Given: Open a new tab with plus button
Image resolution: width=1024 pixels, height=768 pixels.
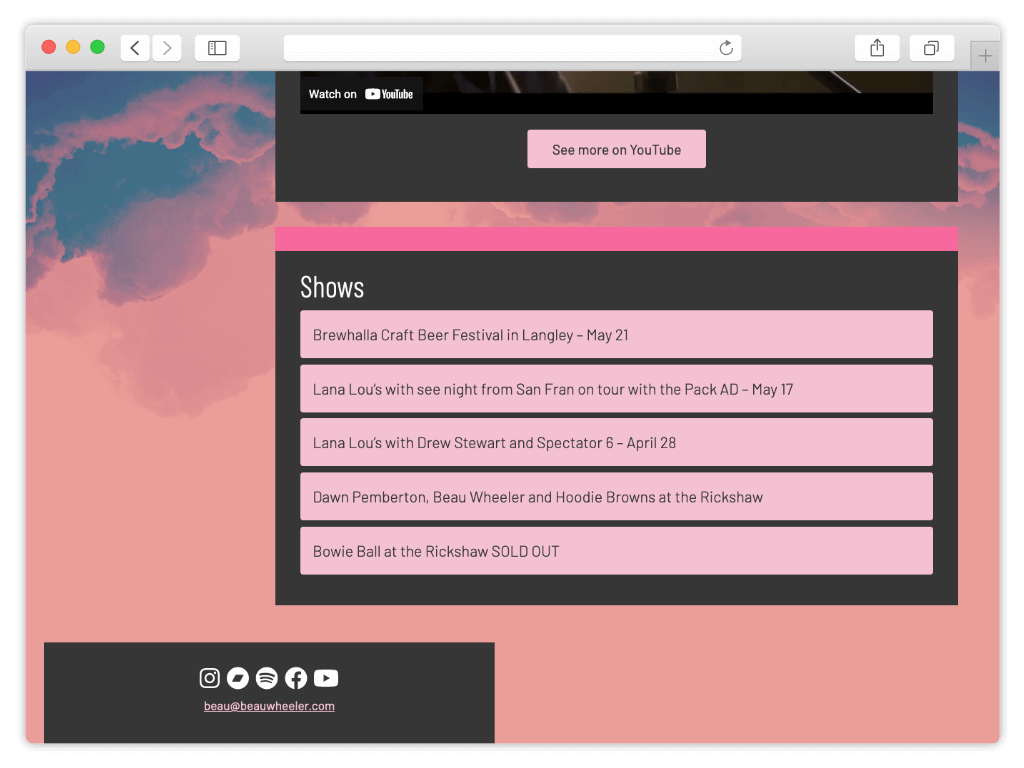Looking at the screenshot, I should click(985, 56).
